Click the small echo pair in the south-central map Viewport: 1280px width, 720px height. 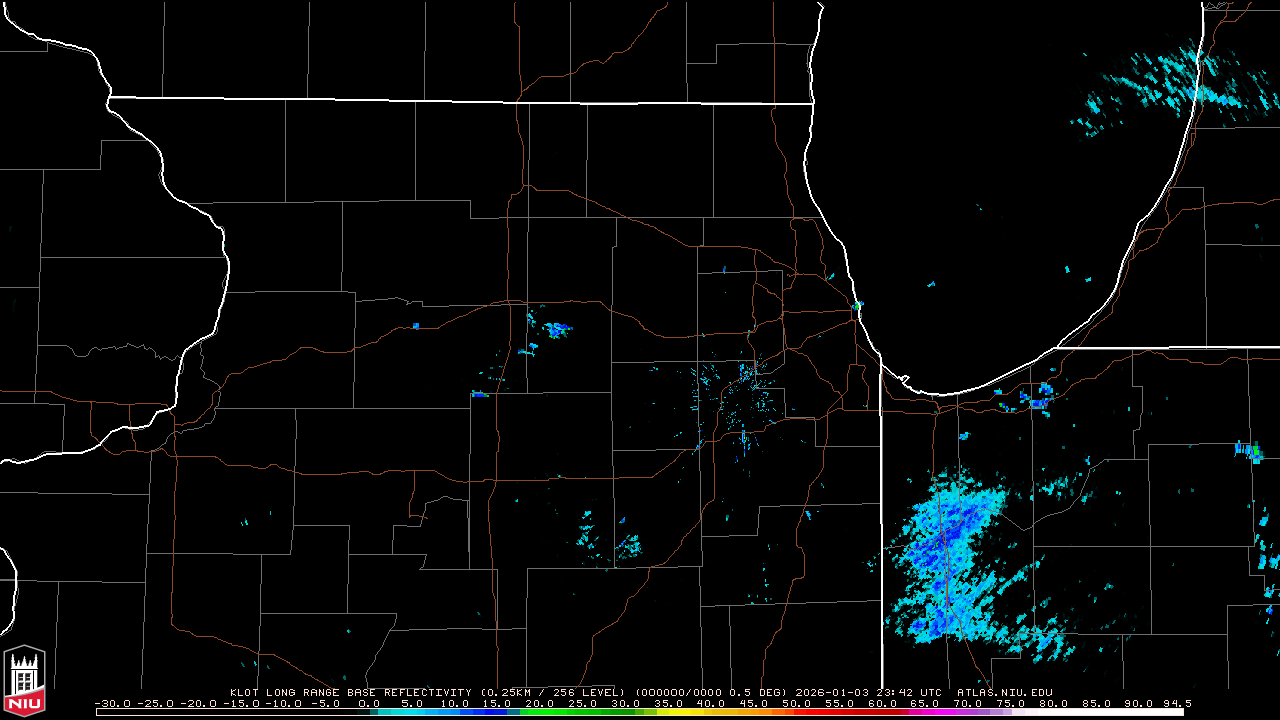tap(610, 542)
